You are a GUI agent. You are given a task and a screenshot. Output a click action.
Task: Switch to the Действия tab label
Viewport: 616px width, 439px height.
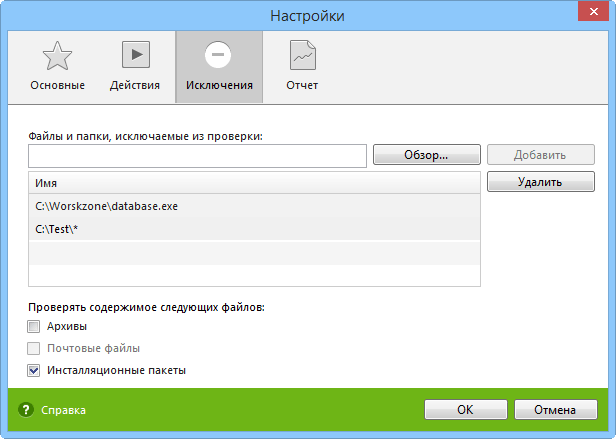coord(135,85)
